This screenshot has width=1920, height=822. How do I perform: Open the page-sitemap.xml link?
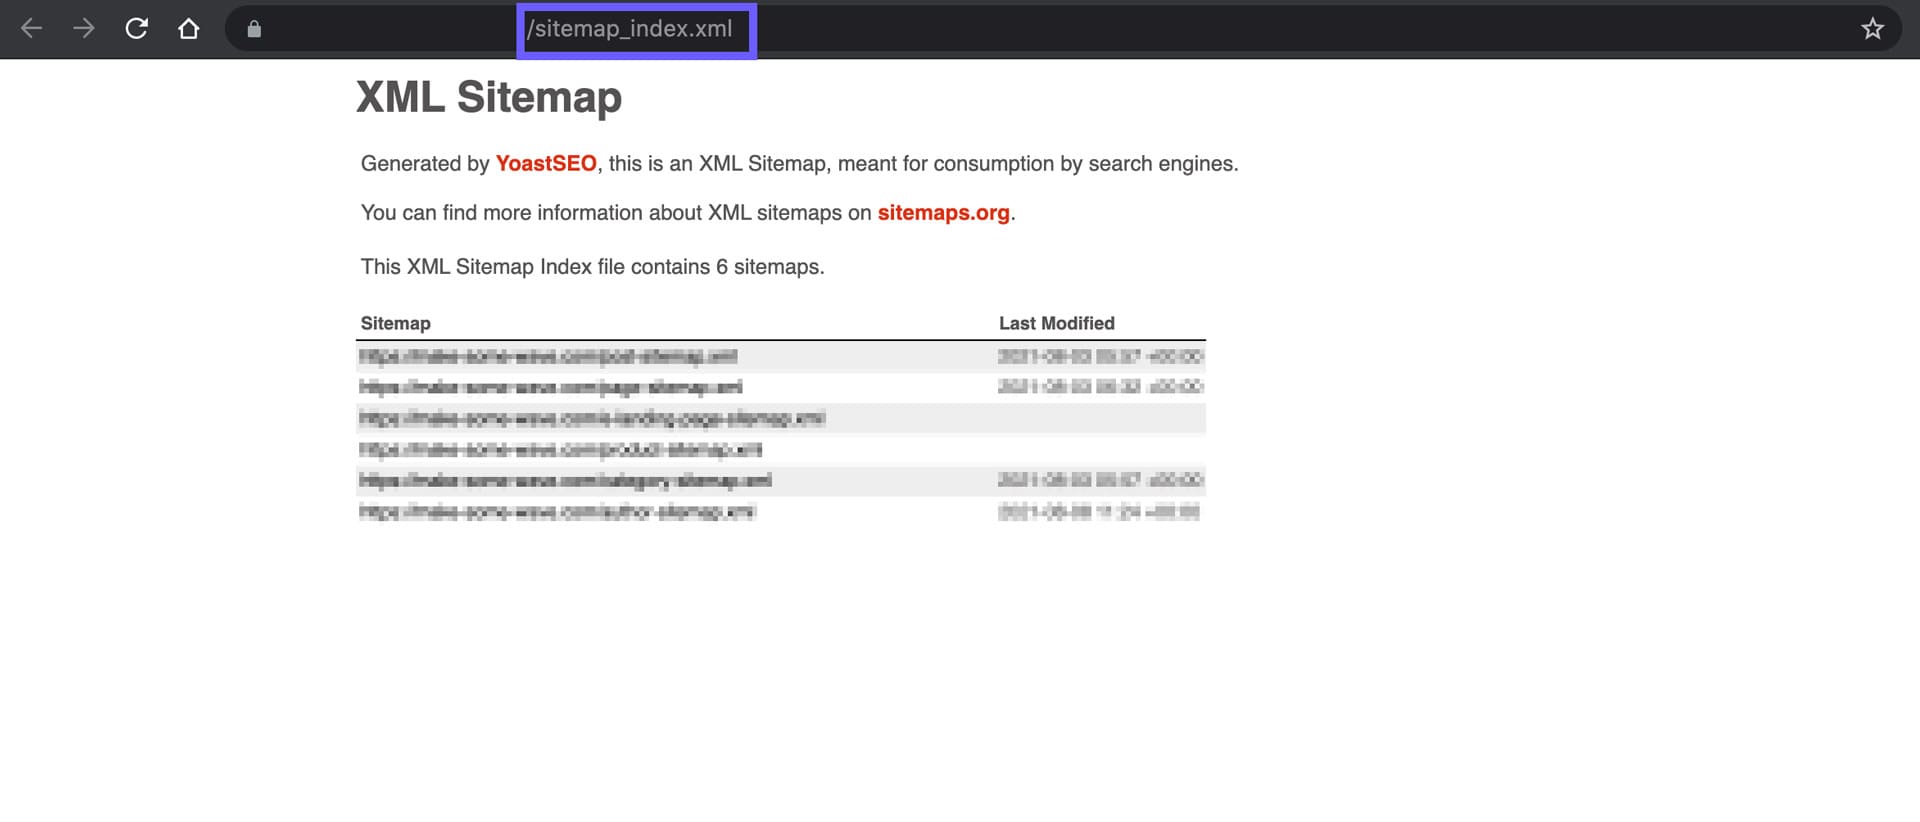[550, 387]
